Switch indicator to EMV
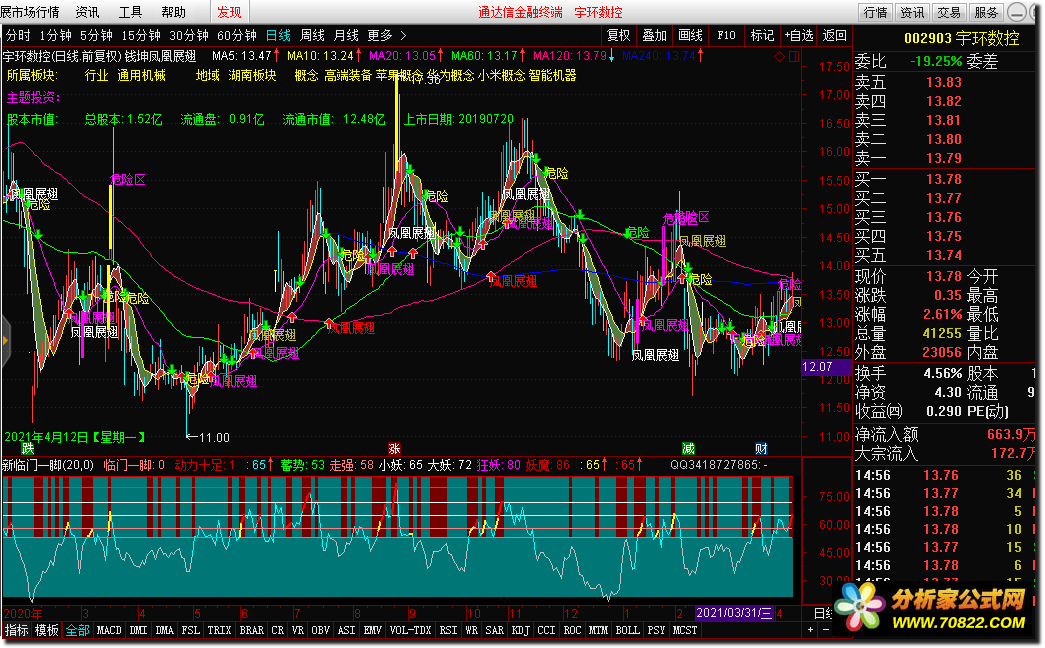This screenshot has width=1045, height=648. (373, 630)
